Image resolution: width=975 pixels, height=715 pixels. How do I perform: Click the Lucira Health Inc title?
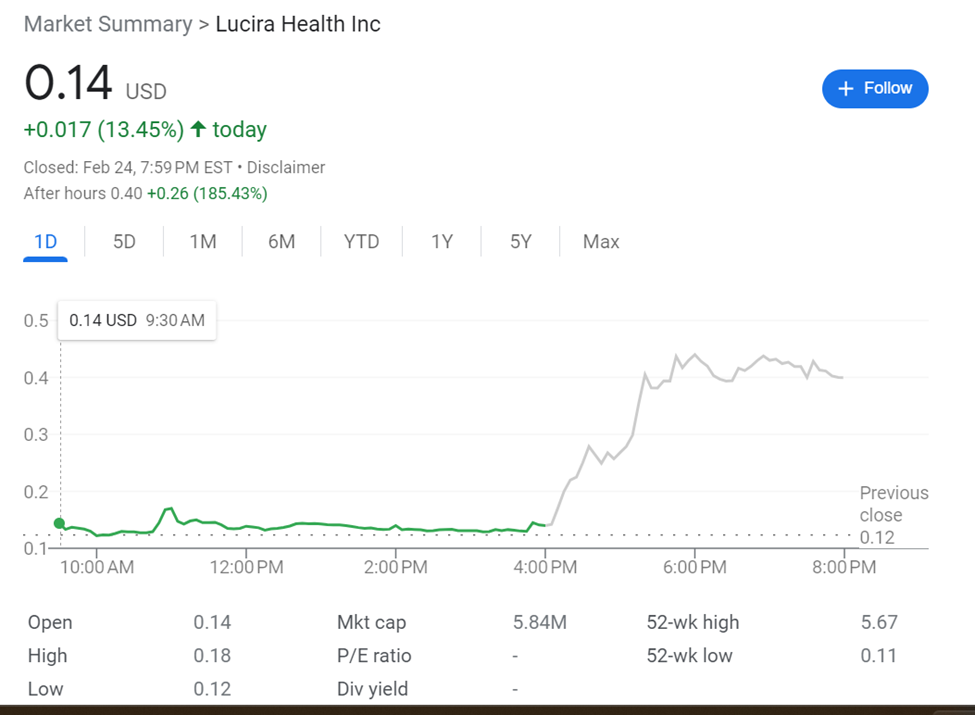coord(298,24)
